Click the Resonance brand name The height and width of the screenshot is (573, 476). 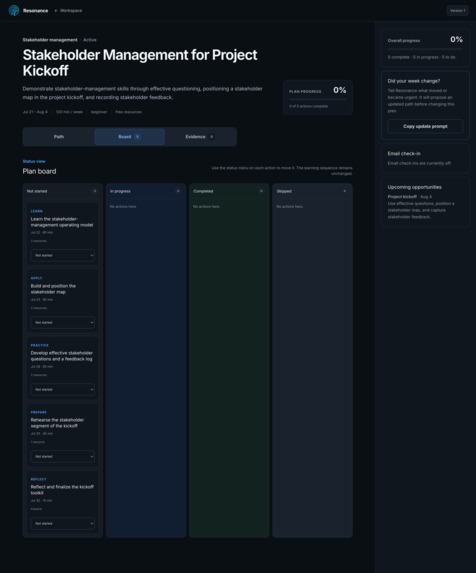(35, 11)
